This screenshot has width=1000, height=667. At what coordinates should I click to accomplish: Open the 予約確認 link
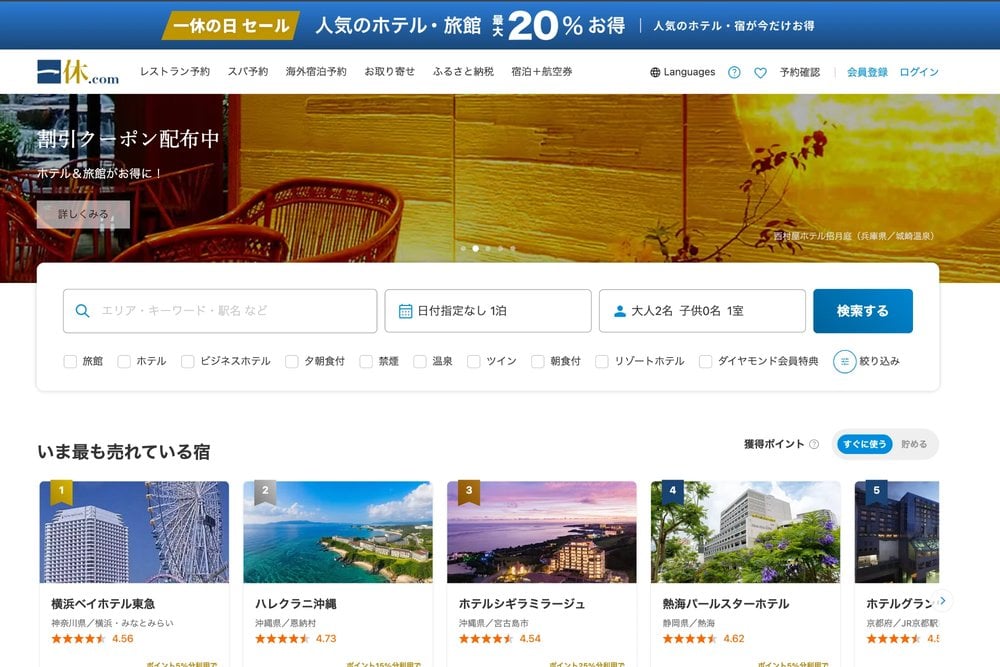[800, 73]
